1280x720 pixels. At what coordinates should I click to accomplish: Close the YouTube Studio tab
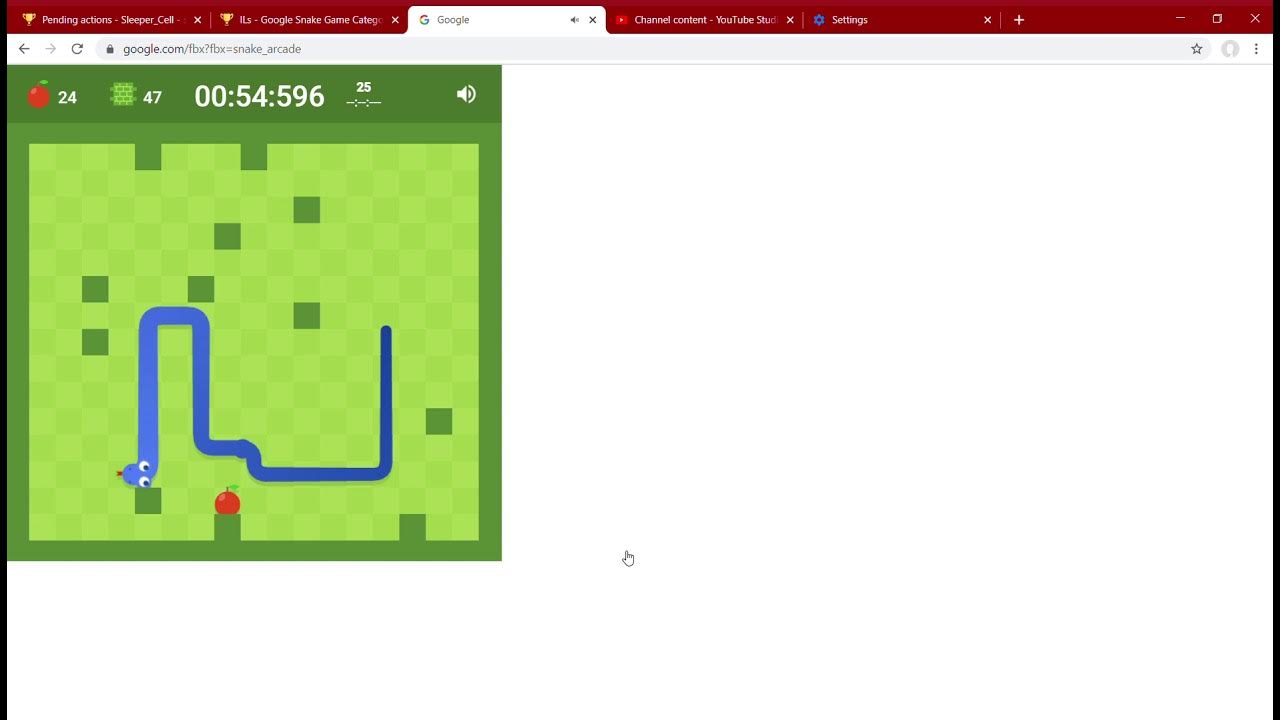791,20
